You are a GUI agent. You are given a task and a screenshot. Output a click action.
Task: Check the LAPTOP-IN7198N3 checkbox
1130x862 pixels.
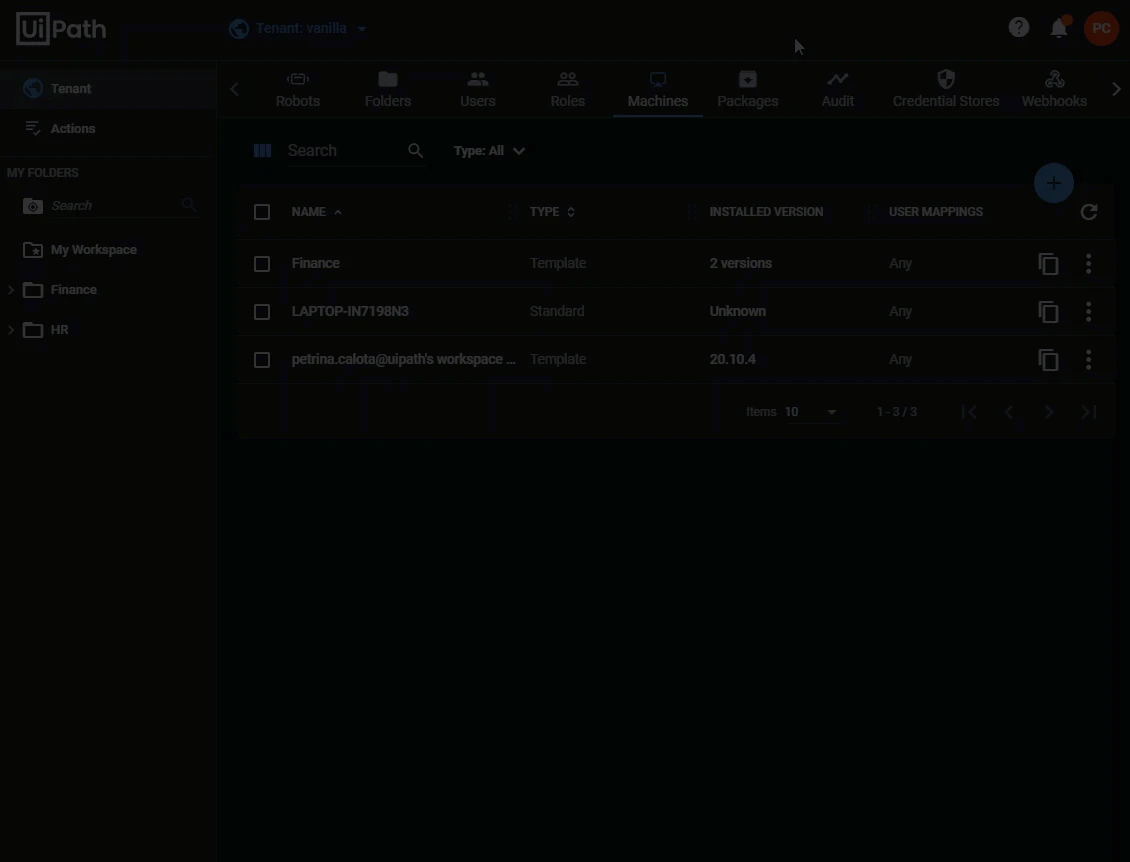point(262,312)
